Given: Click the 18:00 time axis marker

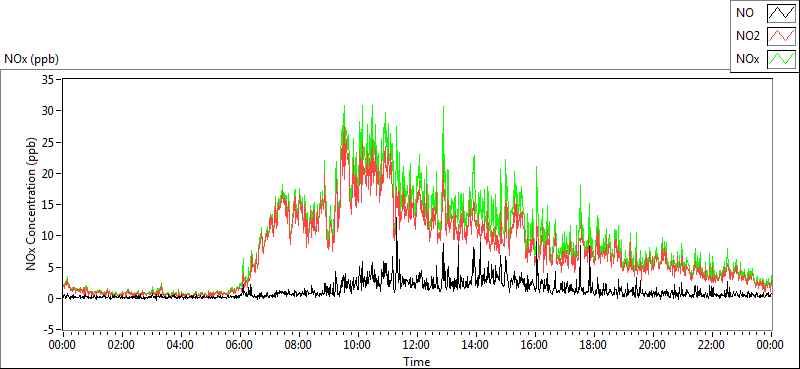Looking at the screenshot, I should click(x=593, y=345).
